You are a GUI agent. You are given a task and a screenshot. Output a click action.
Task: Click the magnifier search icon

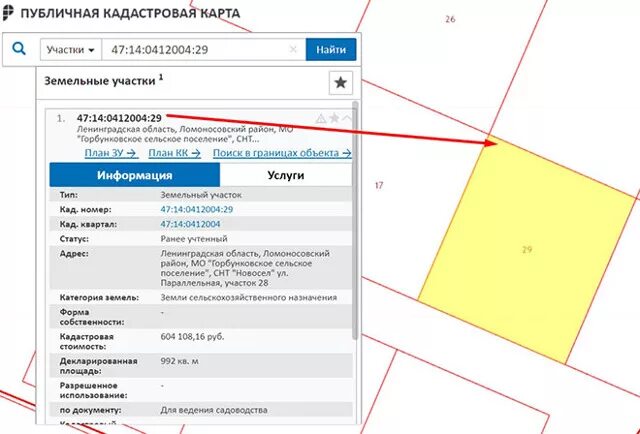pos(19,49)
